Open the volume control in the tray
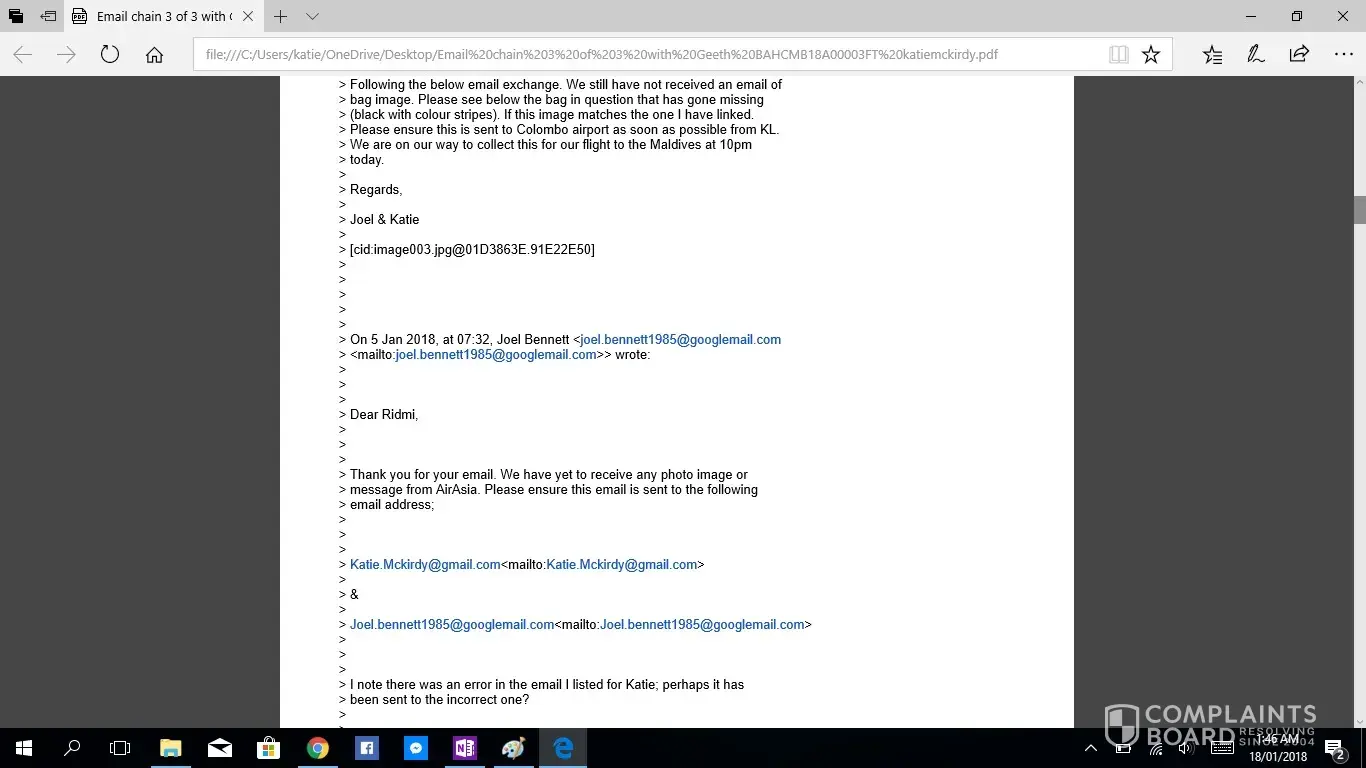Image resolution: width=1366 pixels, height=768 pixels. click(1185, 748)
